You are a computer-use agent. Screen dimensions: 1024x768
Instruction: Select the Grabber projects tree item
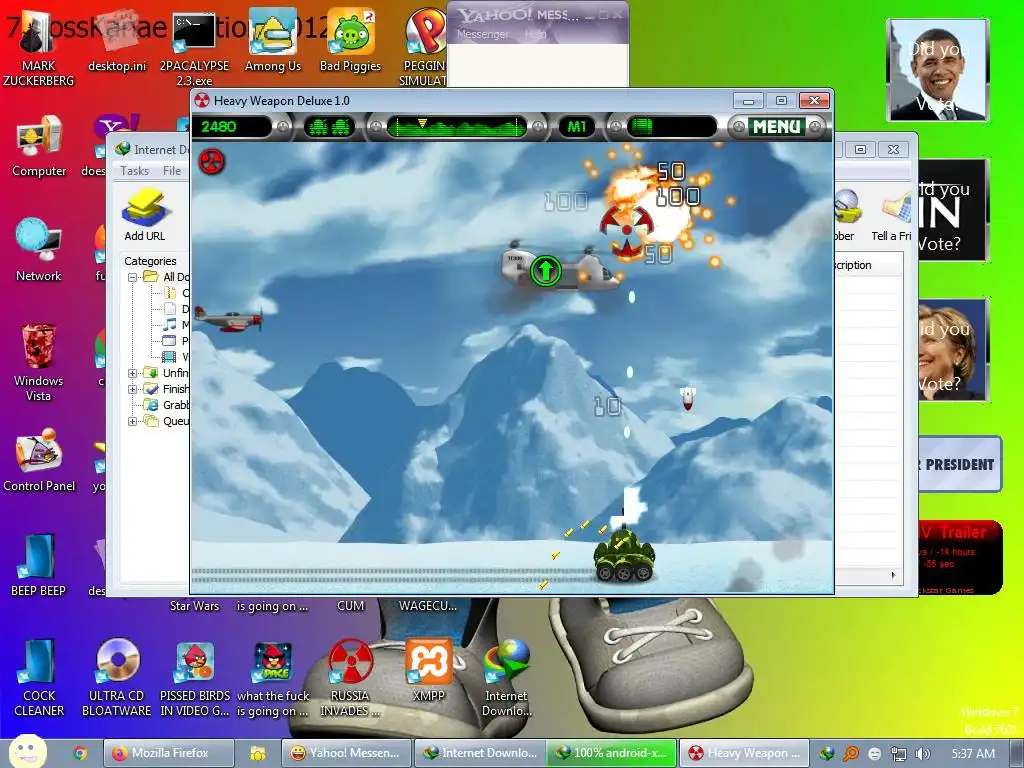tap(167, 405)
